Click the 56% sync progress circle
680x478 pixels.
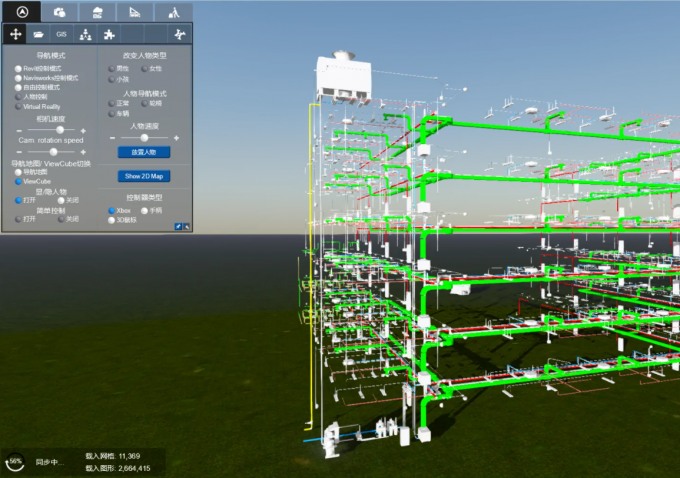pos(15,462)
